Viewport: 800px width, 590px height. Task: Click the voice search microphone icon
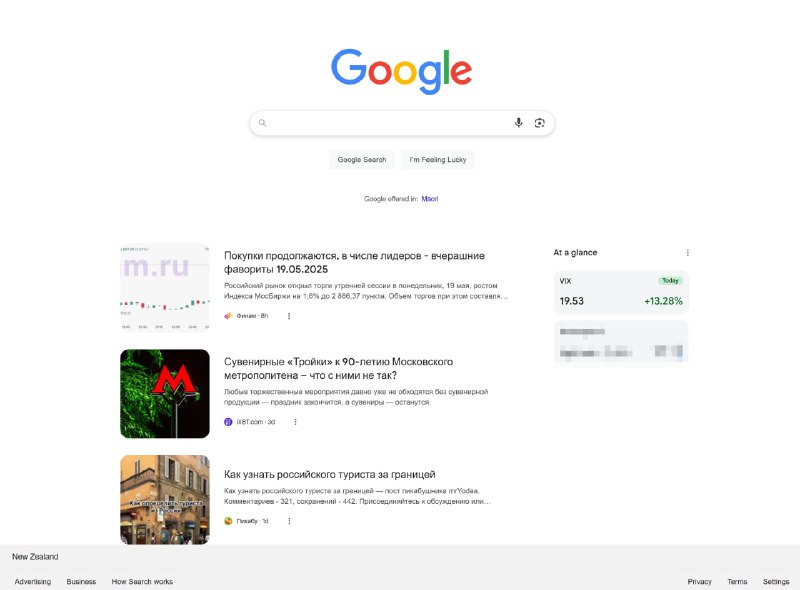[518, 122]
